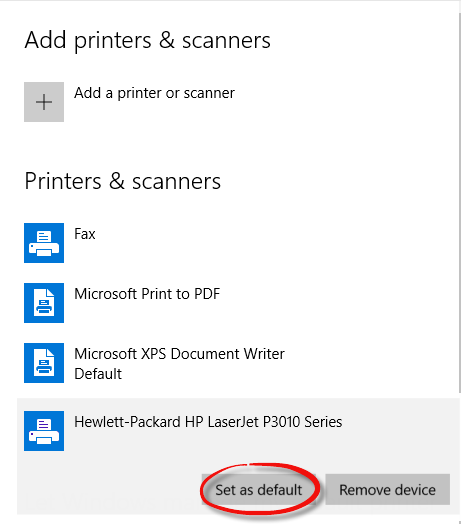The image size is (461, 524).
Task: Select the Microsoft Print to PDF icon
Action: 44,303
